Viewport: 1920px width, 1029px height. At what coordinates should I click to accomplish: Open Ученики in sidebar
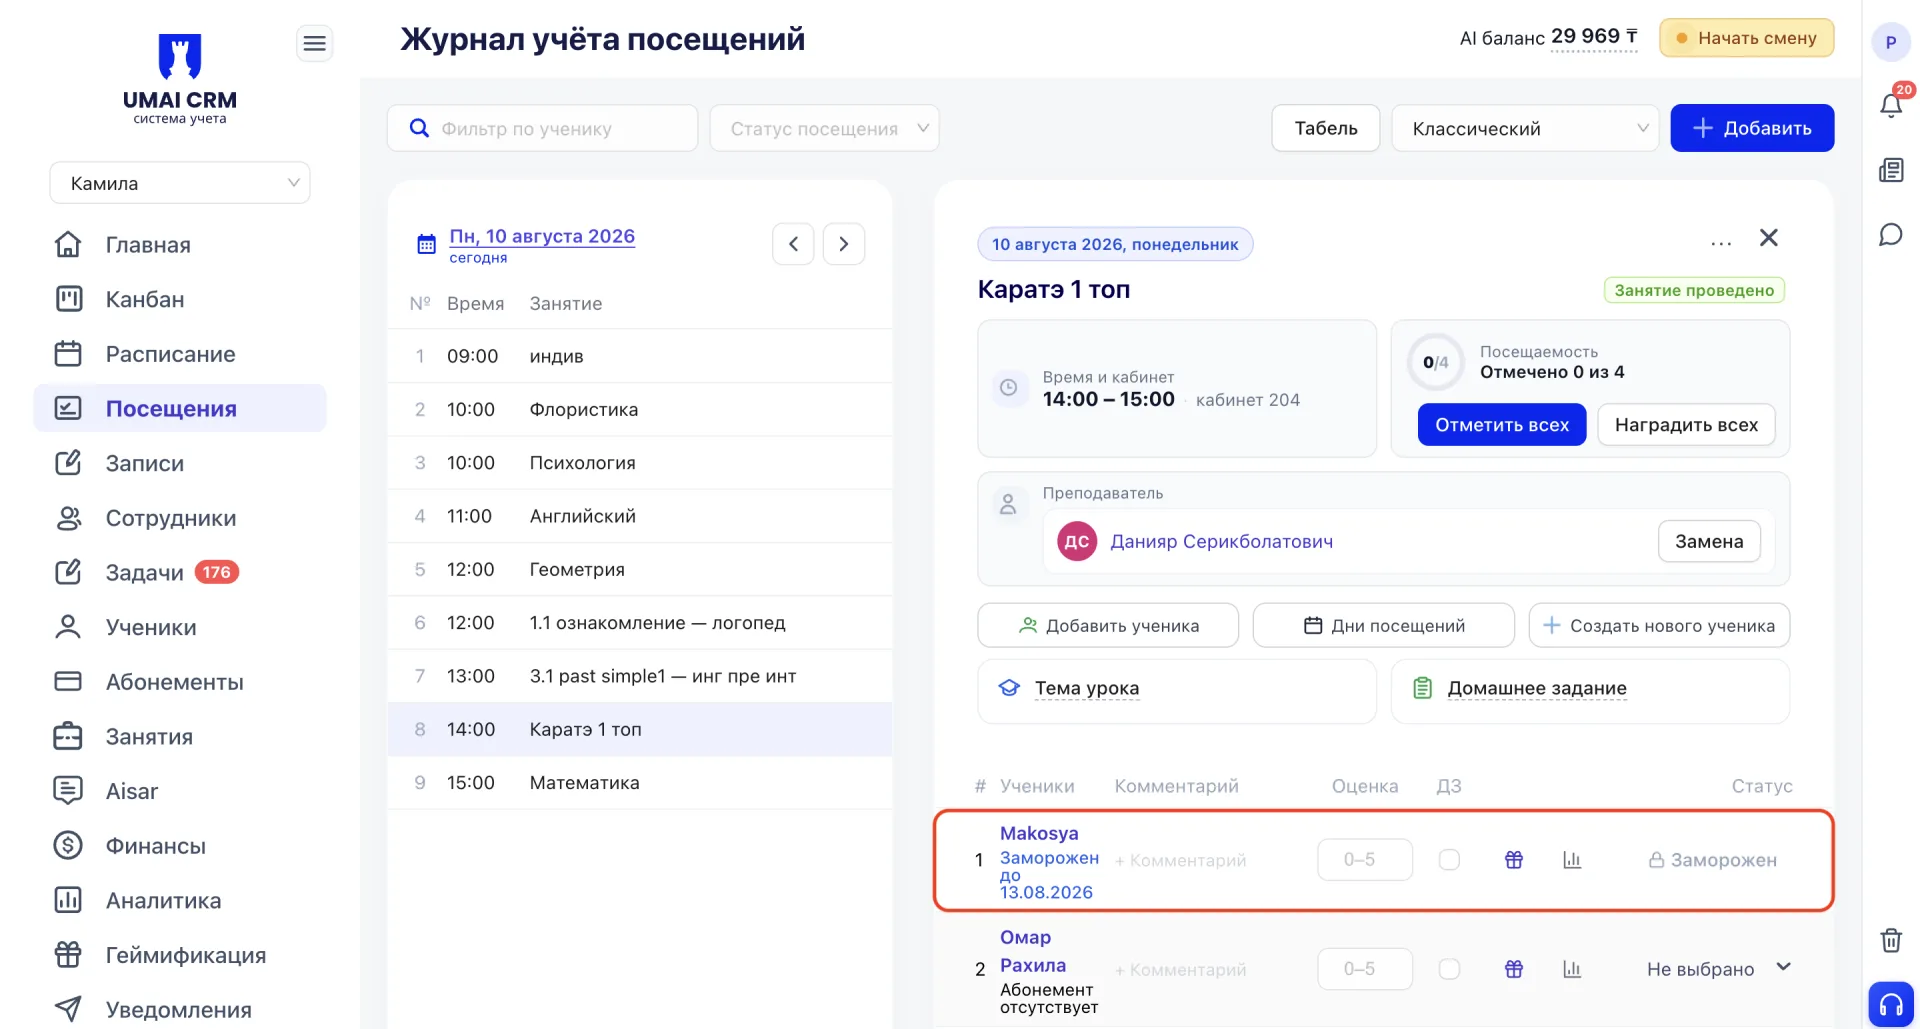[x=180, y=627]
